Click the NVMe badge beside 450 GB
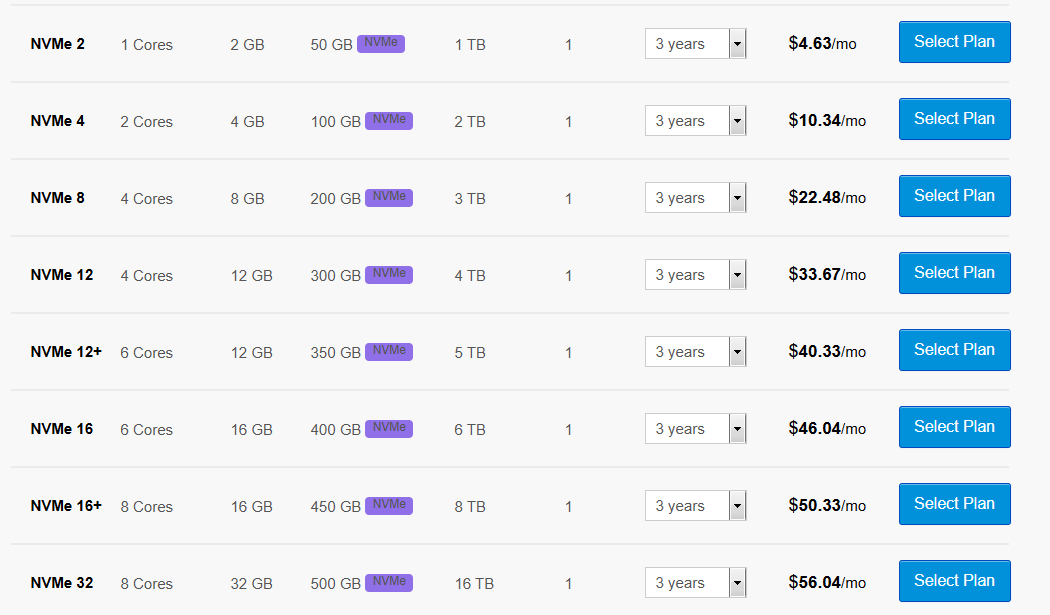Image resolution: width=1050 pixels, height=615 pixels. 389,506
